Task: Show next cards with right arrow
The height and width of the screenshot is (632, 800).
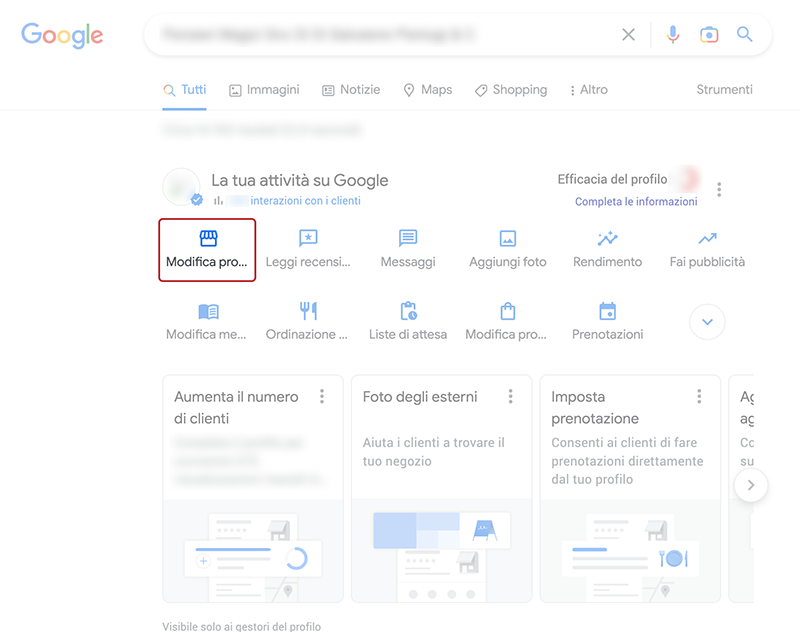Action: point(751,485)
